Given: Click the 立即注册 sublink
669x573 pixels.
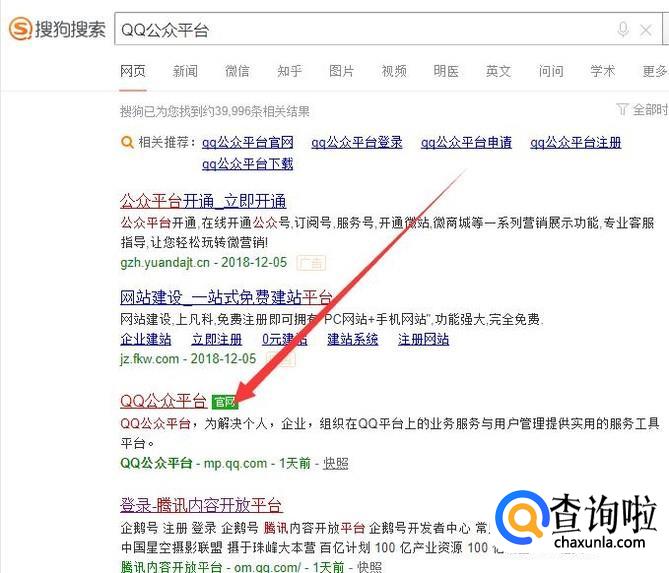Looking at the screenshot, I should tap(217, 339).
